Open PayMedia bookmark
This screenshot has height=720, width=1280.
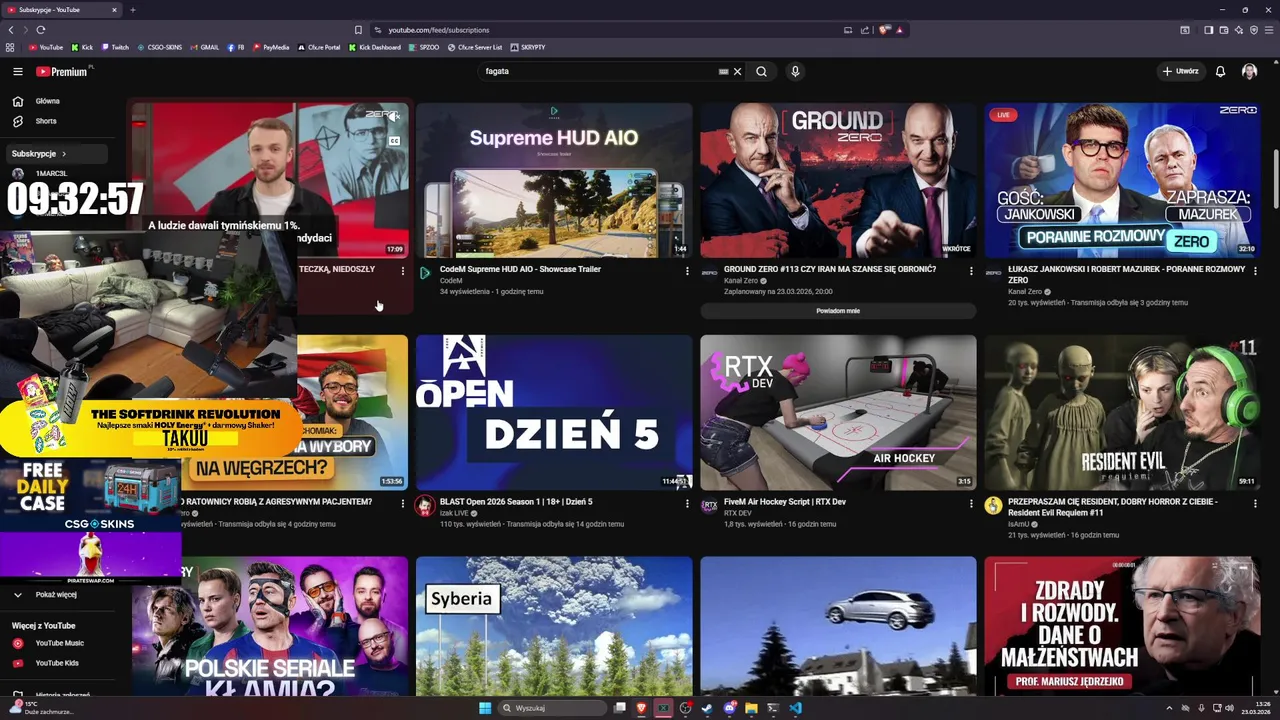pos(271,47)
